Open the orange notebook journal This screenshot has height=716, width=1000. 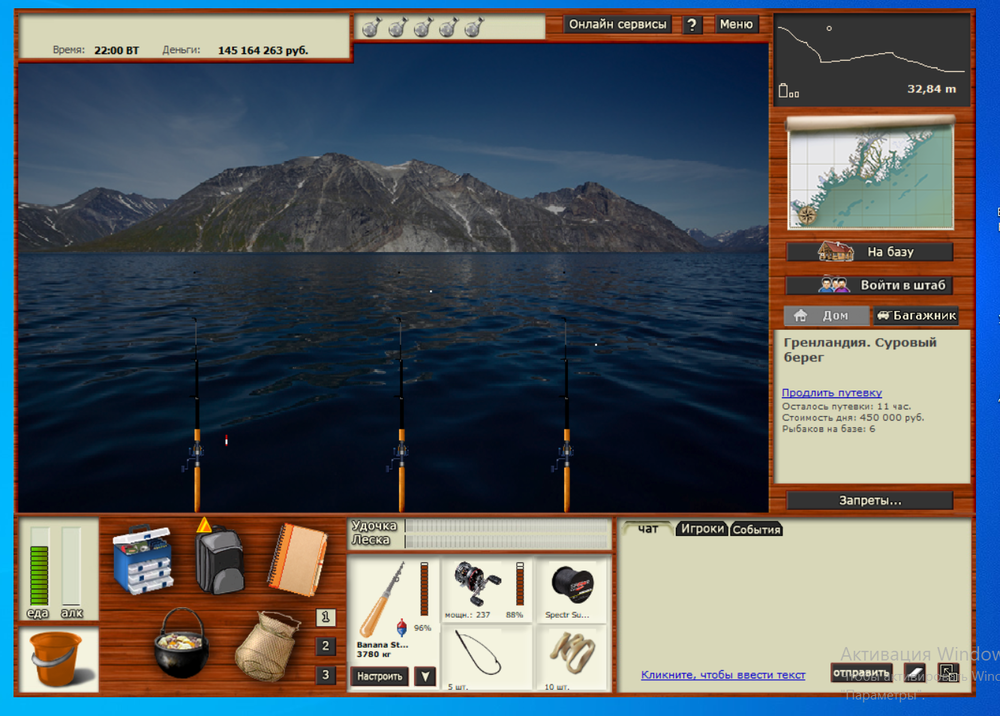(296, 558)
